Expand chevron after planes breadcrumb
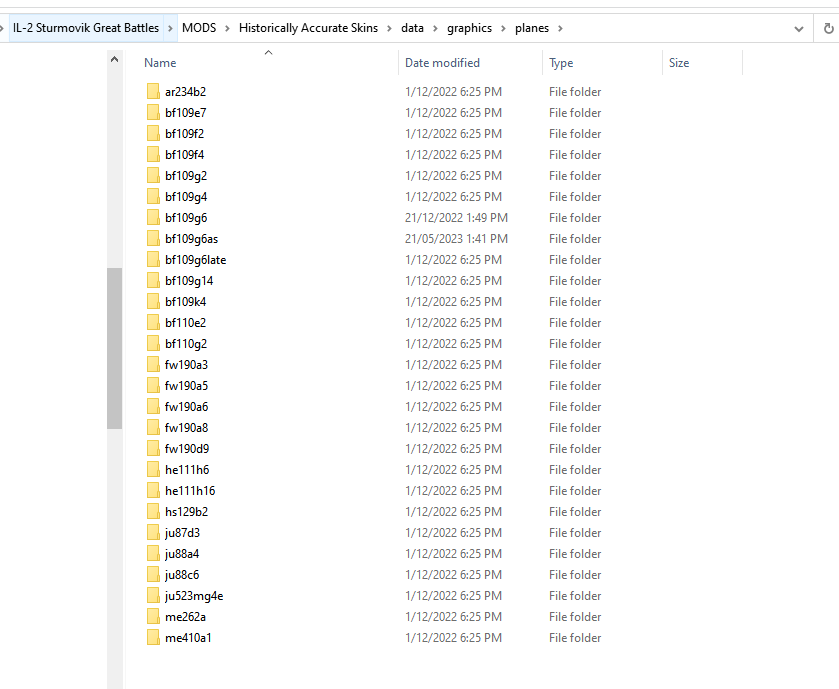The height and width of the screenshot is (689, 839). pos(560,28)
